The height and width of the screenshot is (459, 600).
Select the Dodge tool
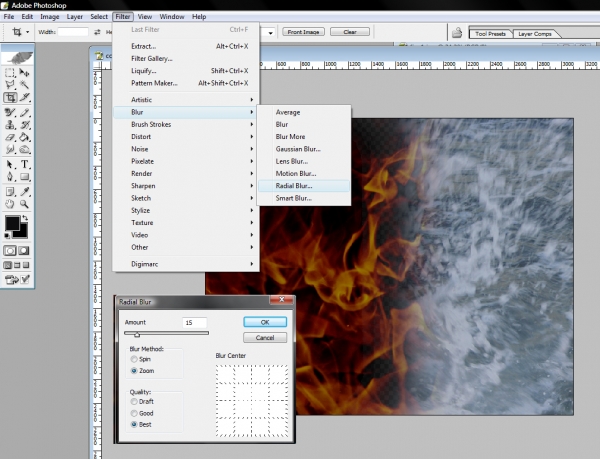[x=24, y=149]
